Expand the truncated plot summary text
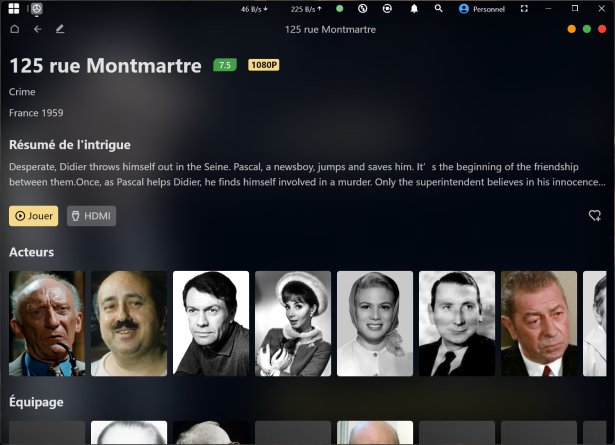 point(308,174)
